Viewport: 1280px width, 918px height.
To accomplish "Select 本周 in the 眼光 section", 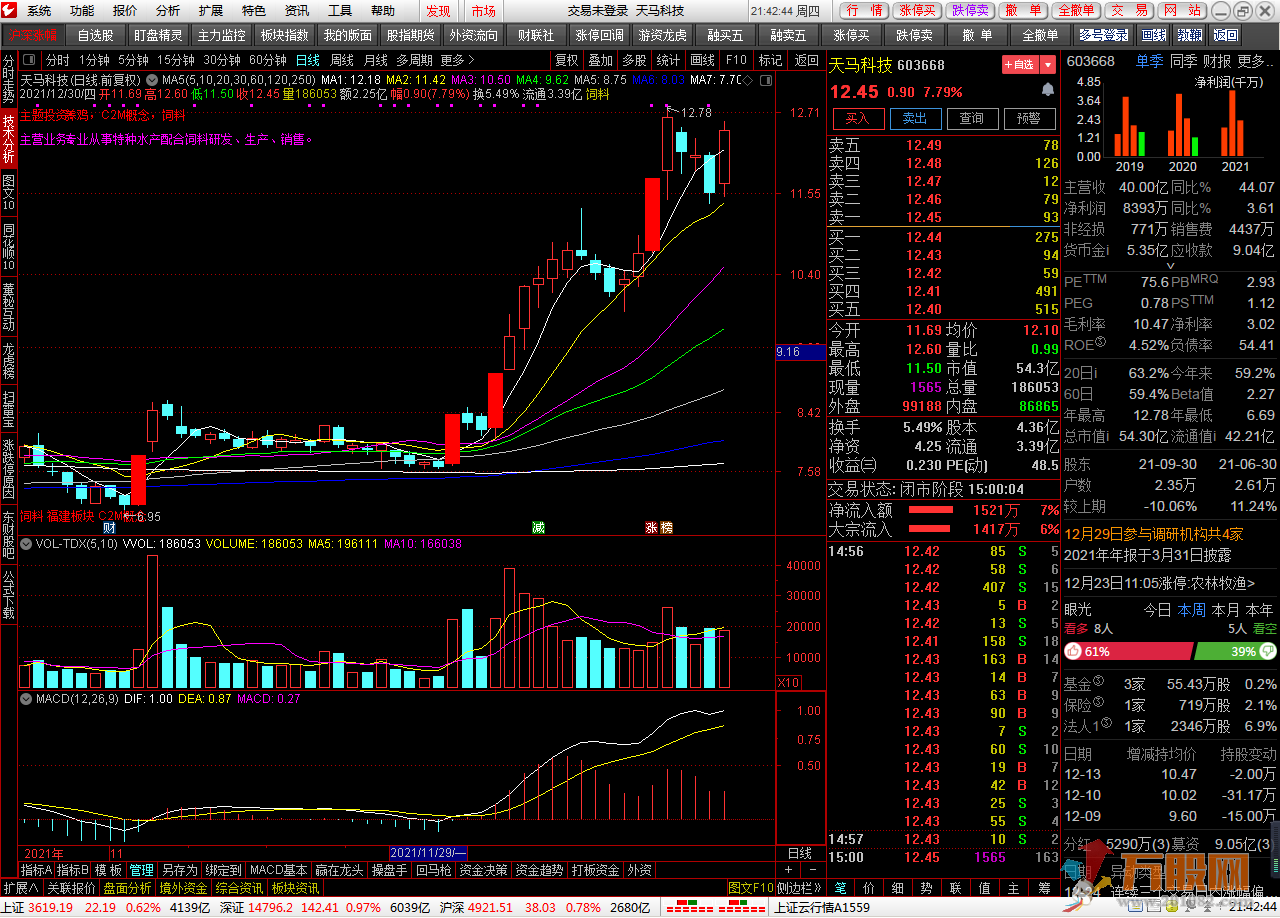I will point(1192,609).
